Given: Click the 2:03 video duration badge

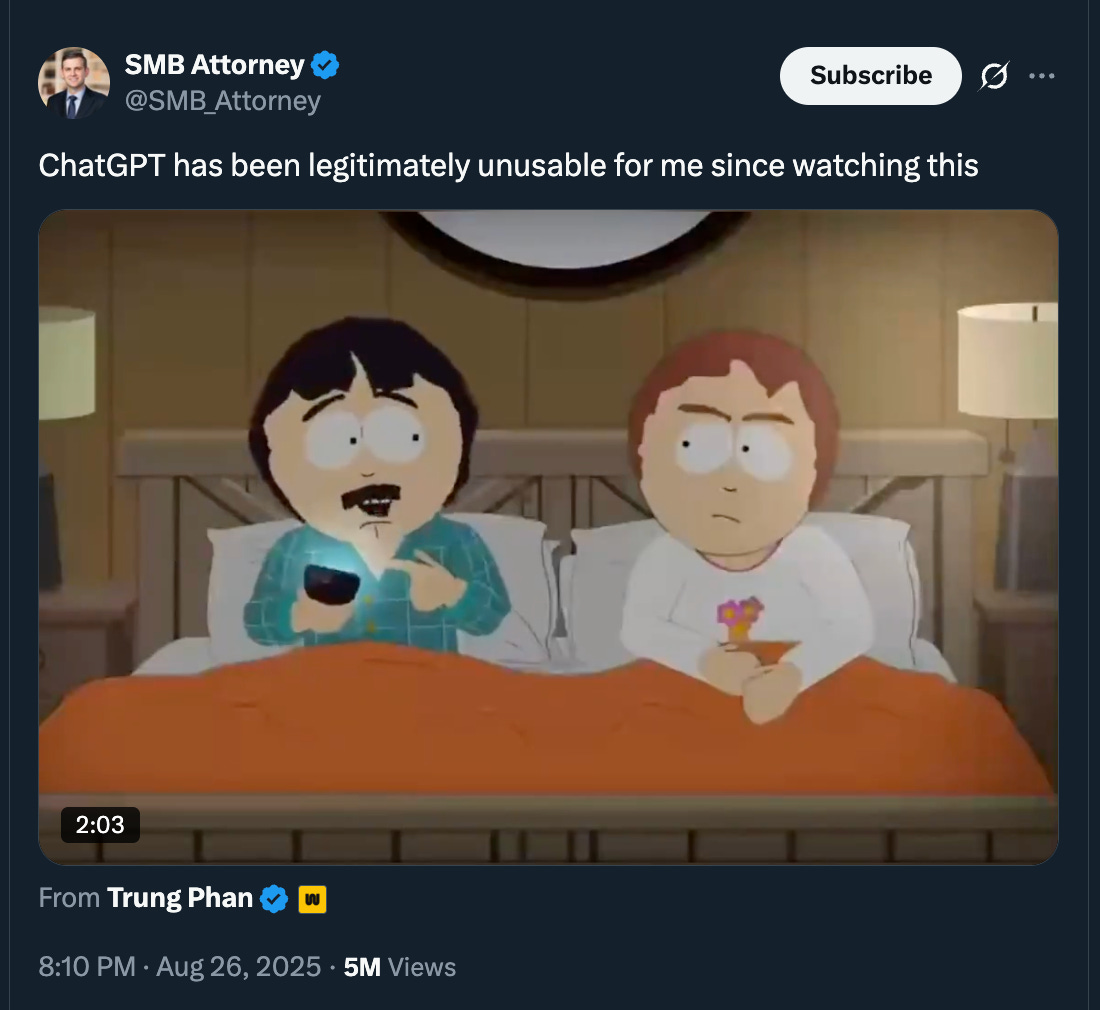Looking at the screenshot, I should (x=100, y=825).
